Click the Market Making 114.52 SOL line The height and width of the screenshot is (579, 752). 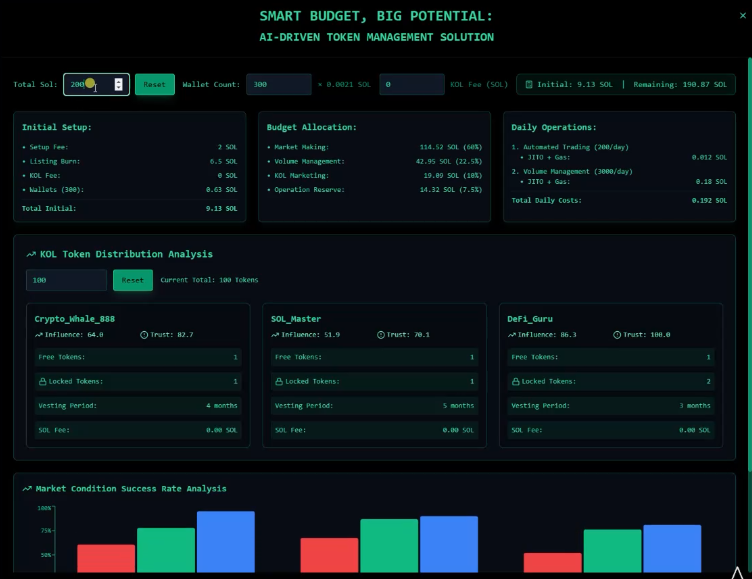click(x=375, y=147)
